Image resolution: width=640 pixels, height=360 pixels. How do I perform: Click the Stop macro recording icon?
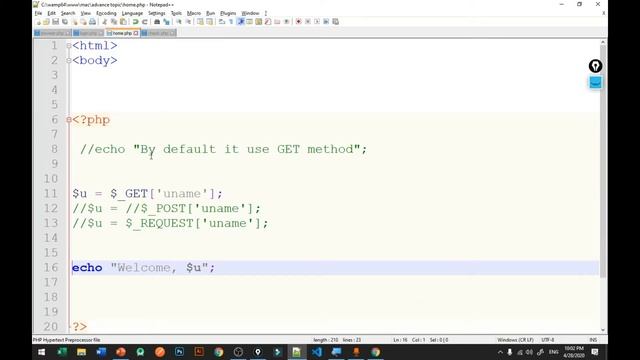point(308,22)
